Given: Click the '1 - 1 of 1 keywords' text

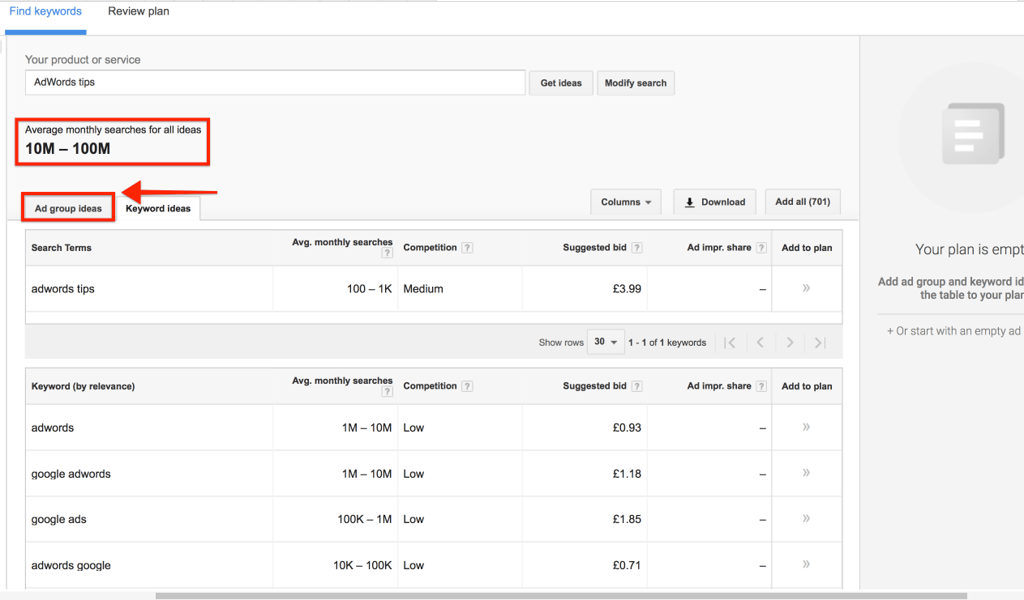Looking at the screenshot, I should 667,343.
